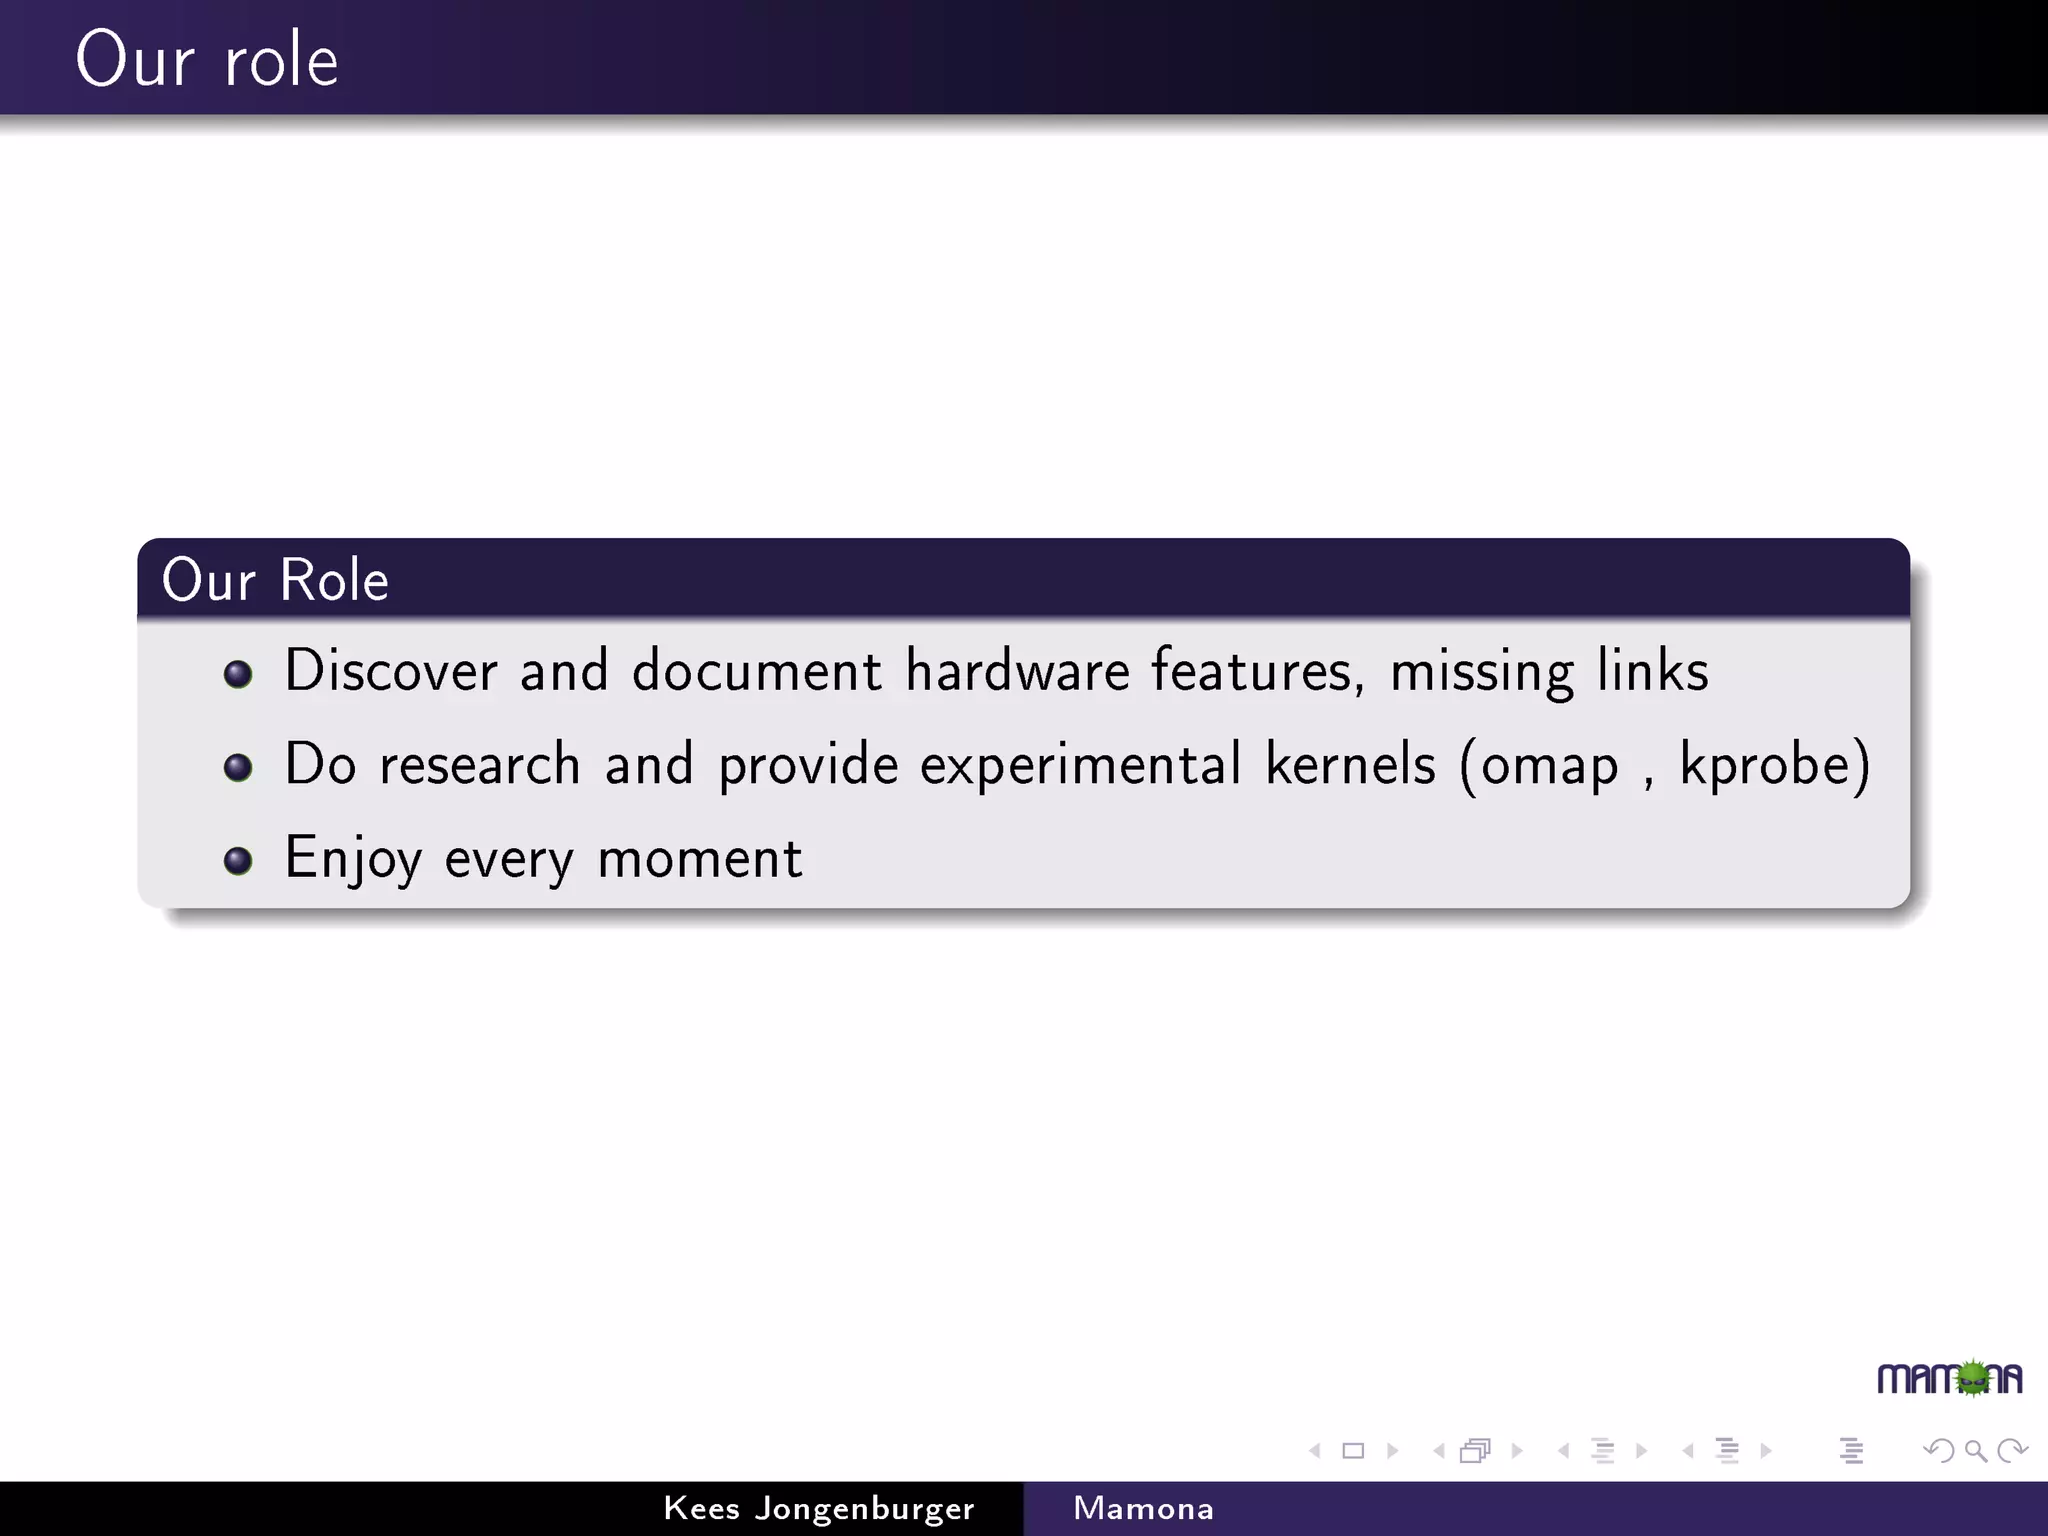Click the next section arrow

tap(1766, 1451)
